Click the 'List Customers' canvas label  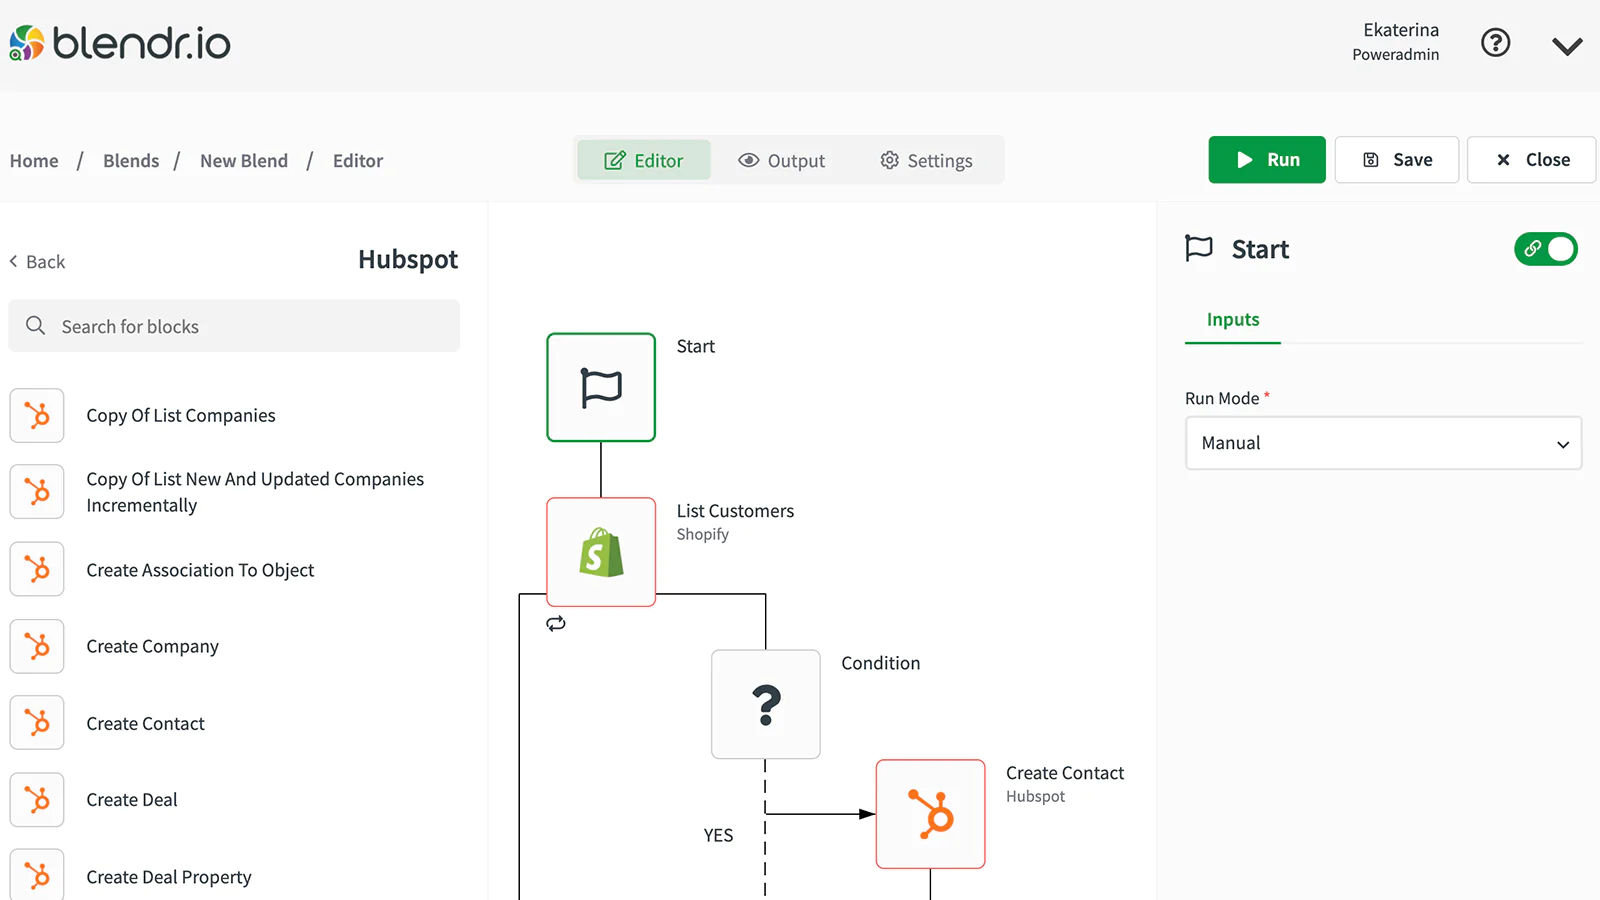tap(735, 511)
